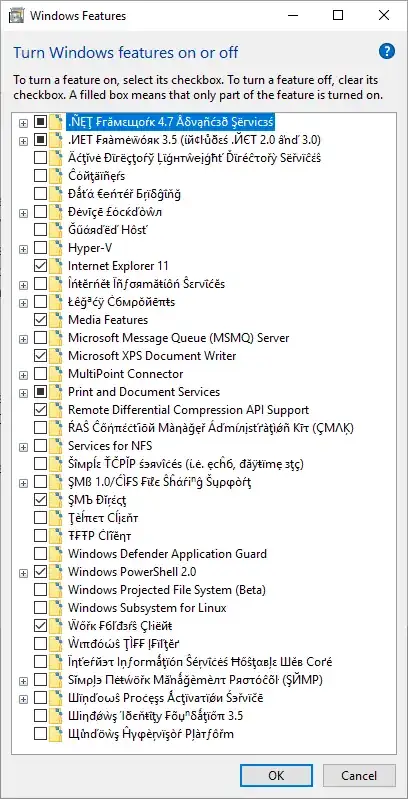Click the folder icon beside Internet Explorer 11

[x=57, y=266]
